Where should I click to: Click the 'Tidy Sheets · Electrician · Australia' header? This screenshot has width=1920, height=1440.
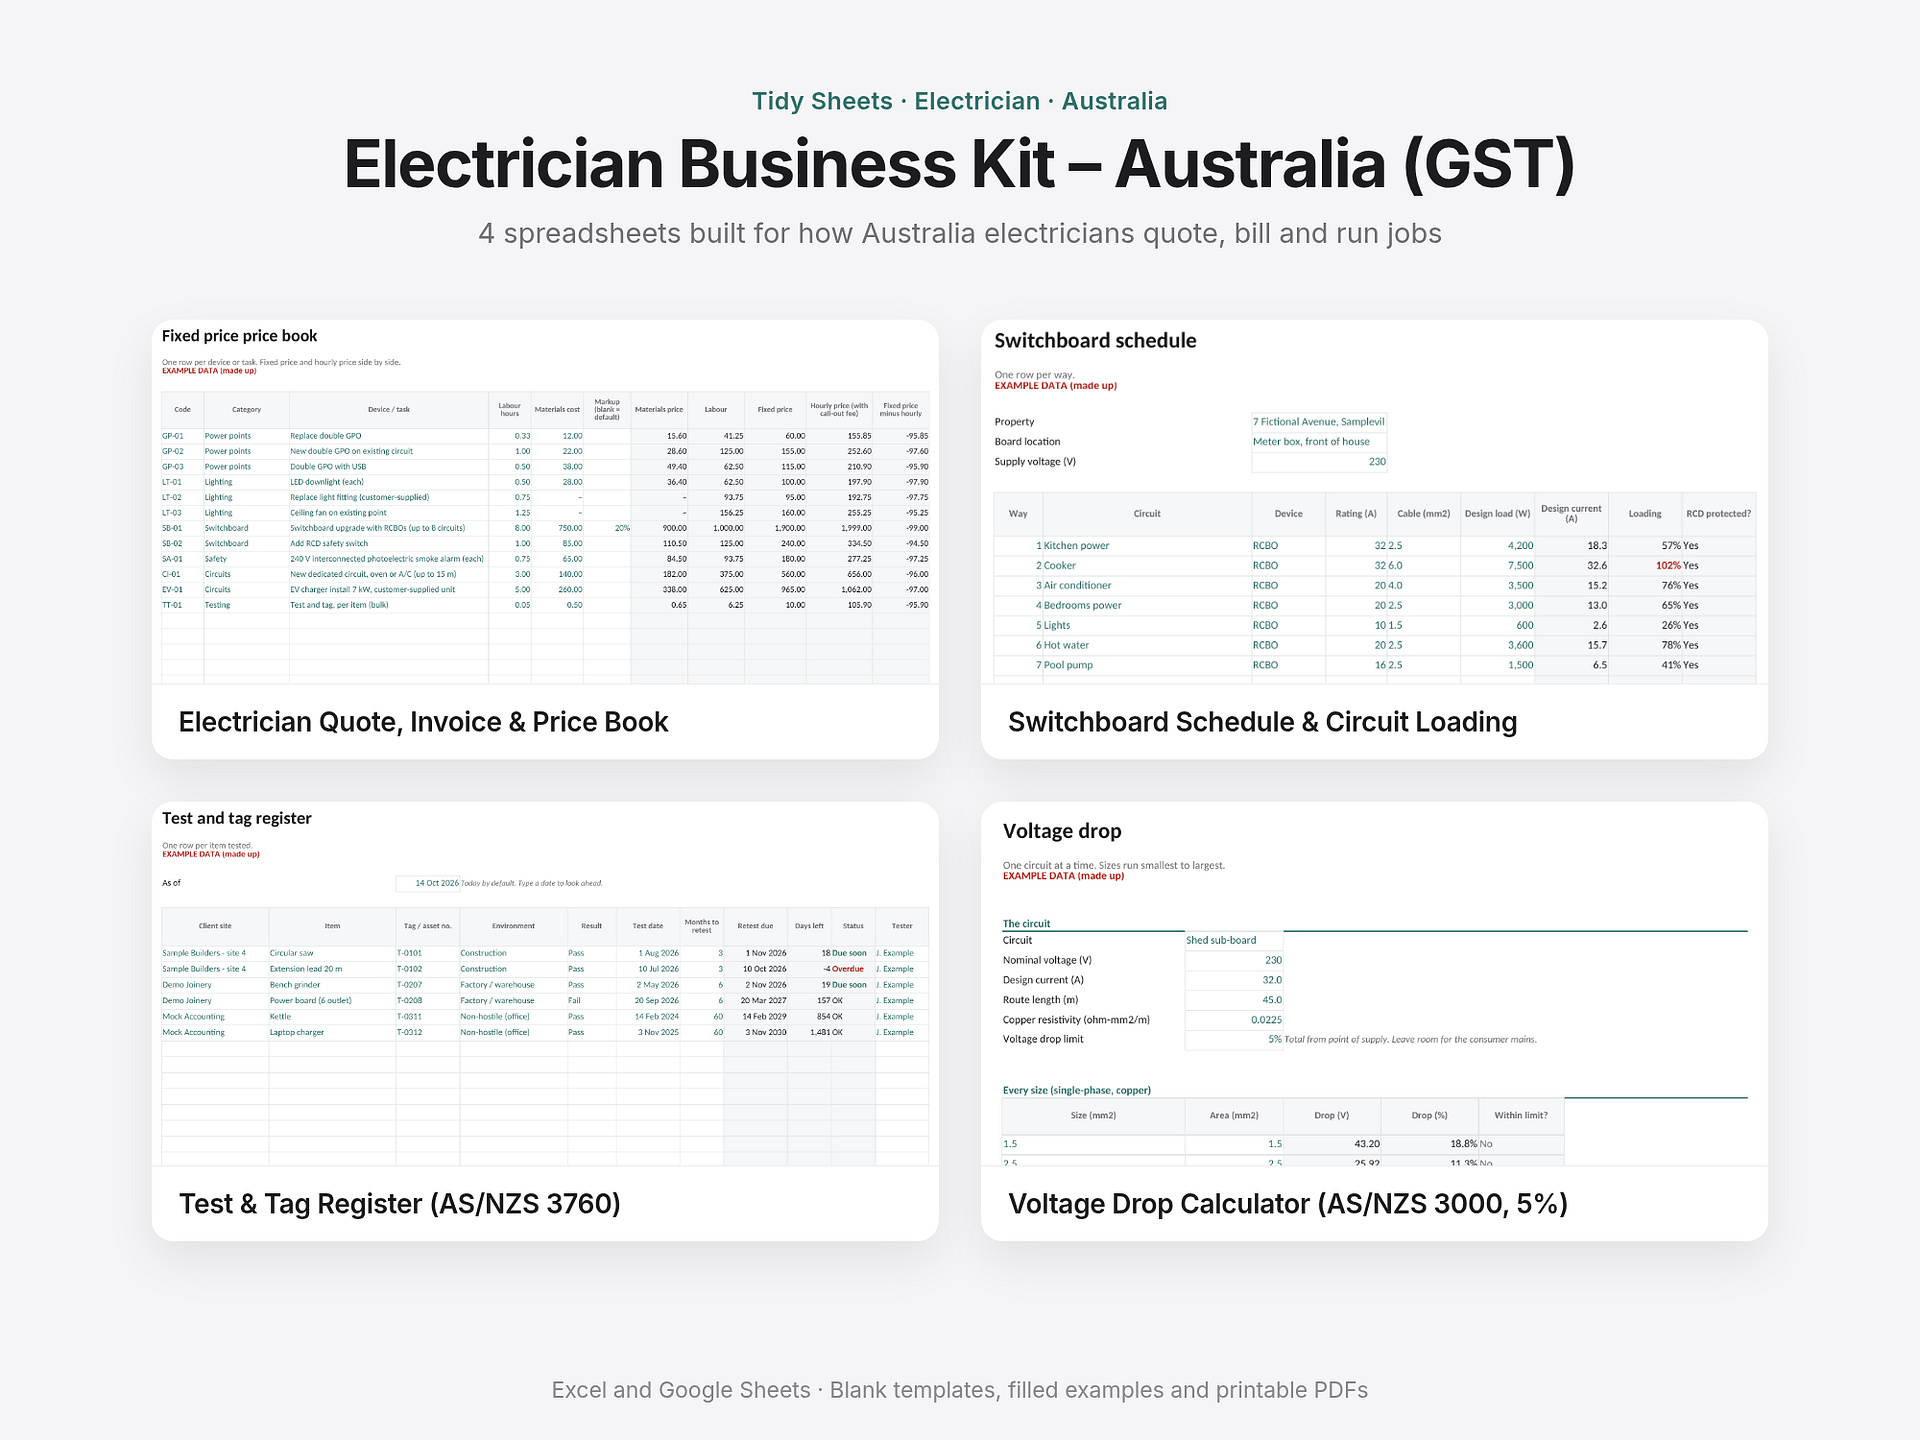click(x=960, y=101)
